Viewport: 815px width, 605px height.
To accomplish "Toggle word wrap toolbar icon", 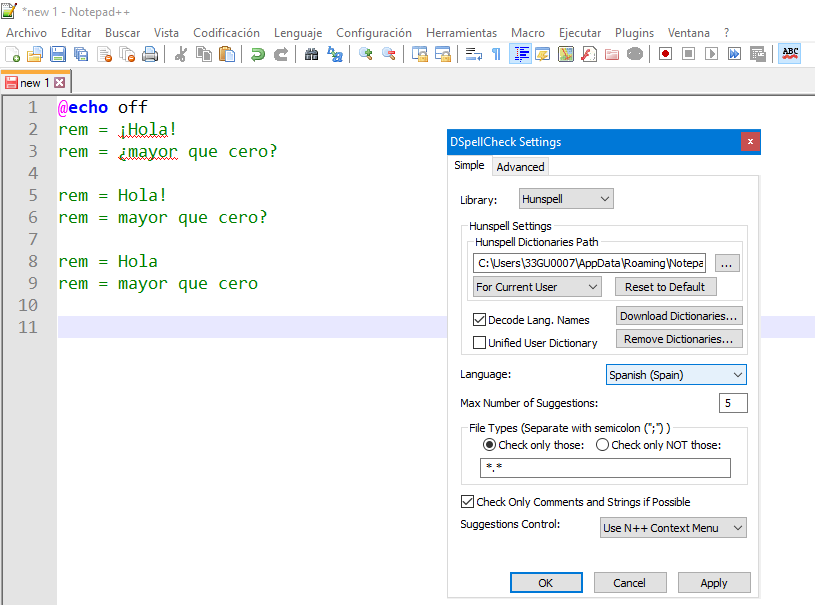I will [474, 54].
